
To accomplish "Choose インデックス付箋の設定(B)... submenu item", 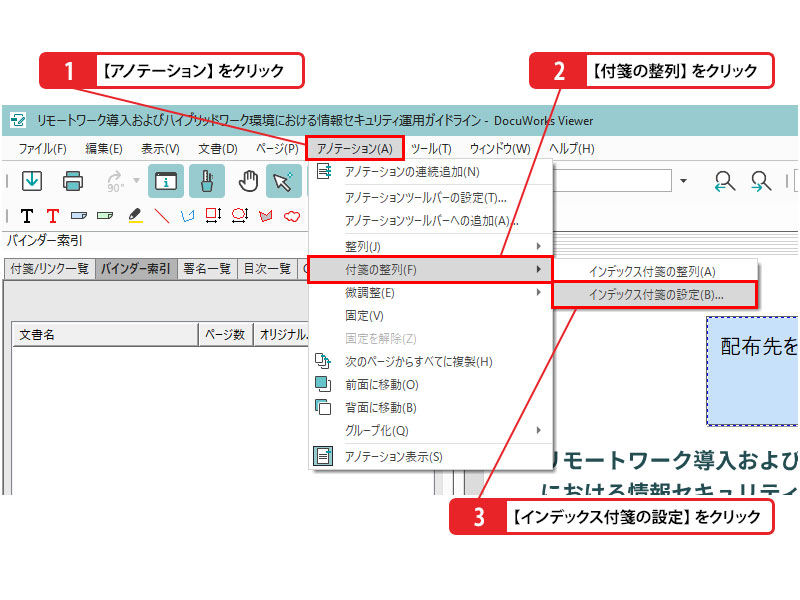I will pyautogui.click(x=655, y=294).
